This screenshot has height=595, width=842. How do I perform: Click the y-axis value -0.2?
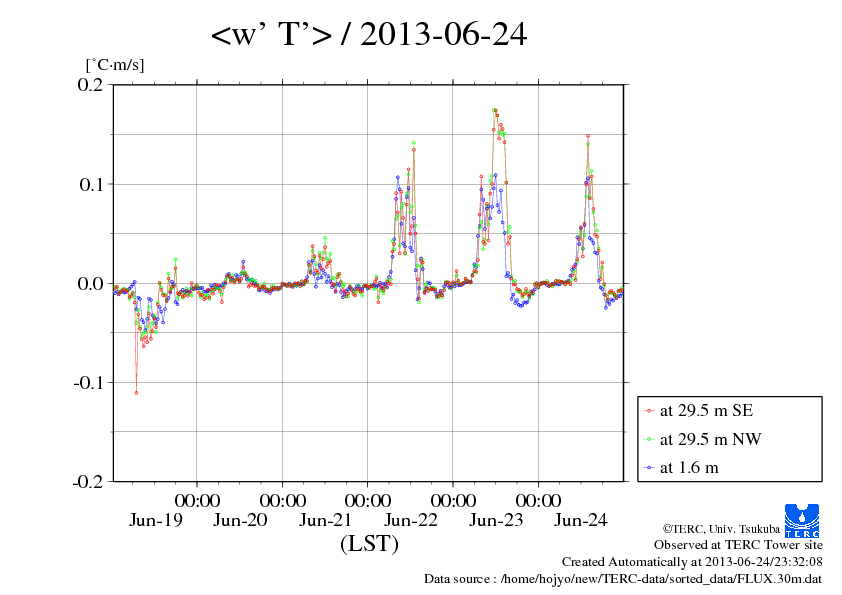tap(88, 482)
